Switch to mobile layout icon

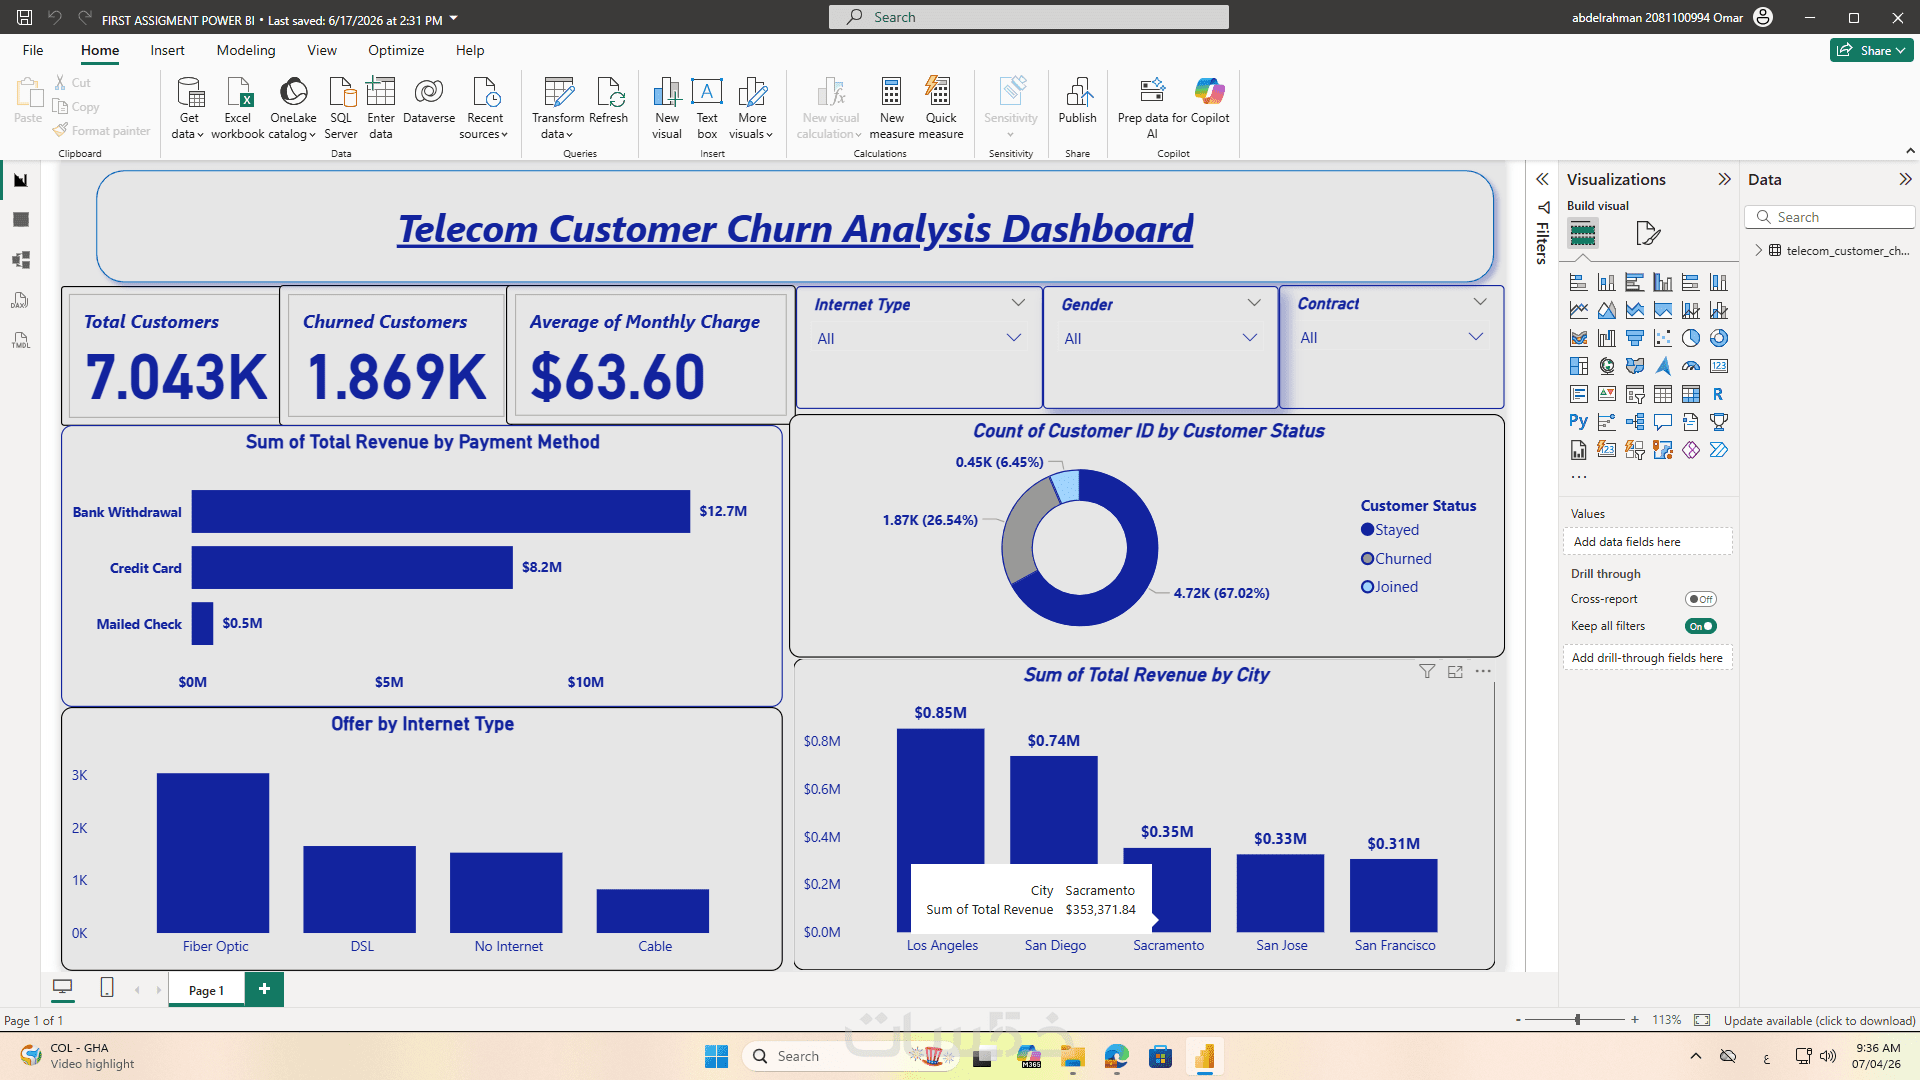pyautogui.click(x=107, y=988)
